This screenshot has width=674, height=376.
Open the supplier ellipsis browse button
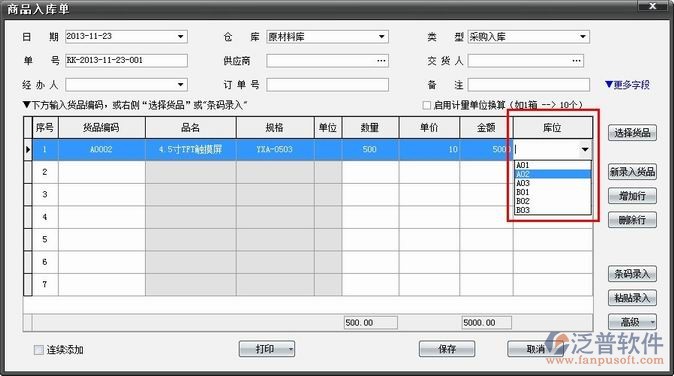[381, 61]
